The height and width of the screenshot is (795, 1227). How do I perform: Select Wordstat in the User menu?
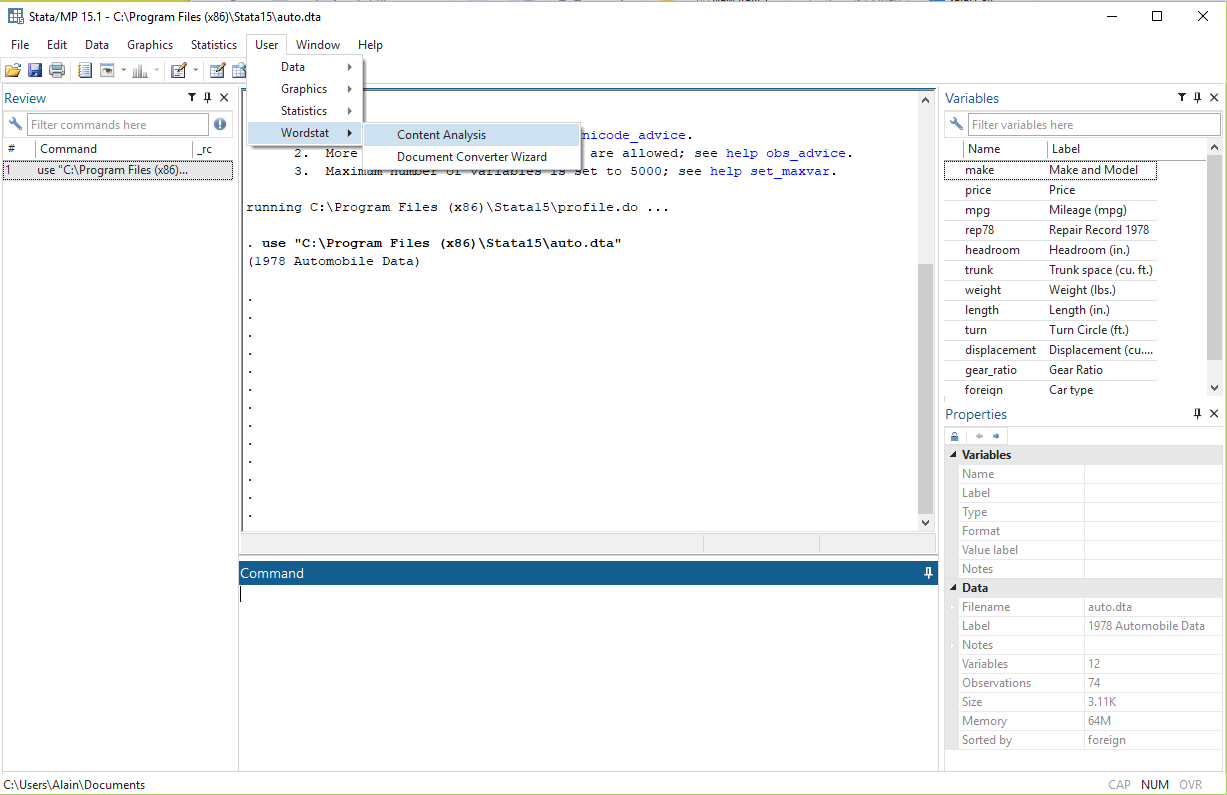(x=305, y=133)
